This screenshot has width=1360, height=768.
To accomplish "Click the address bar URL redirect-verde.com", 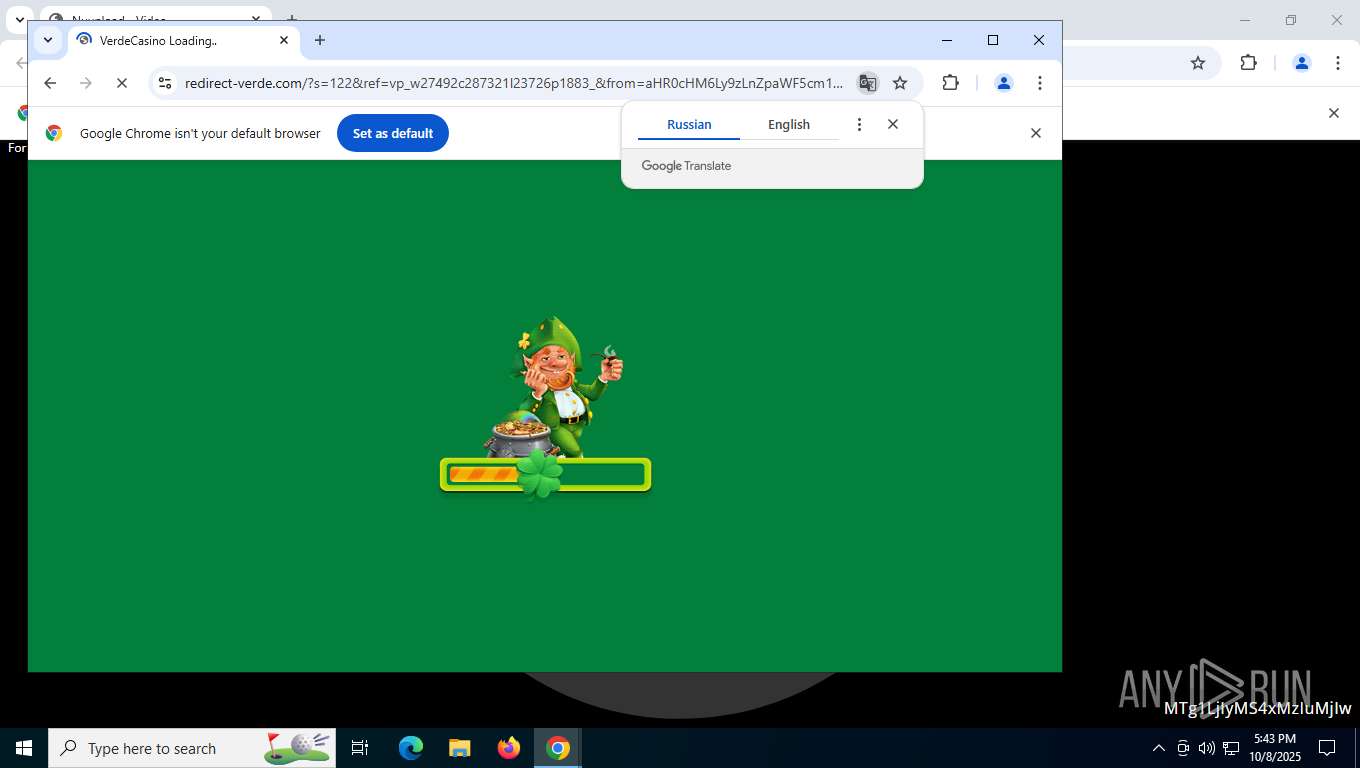I will (x=514, y=83).
